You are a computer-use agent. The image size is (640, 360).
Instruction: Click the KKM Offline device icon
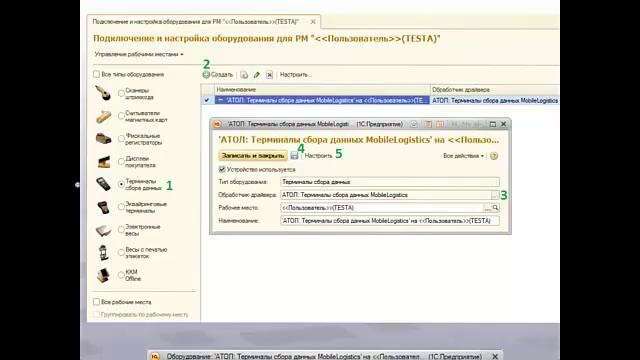point(103,276)
